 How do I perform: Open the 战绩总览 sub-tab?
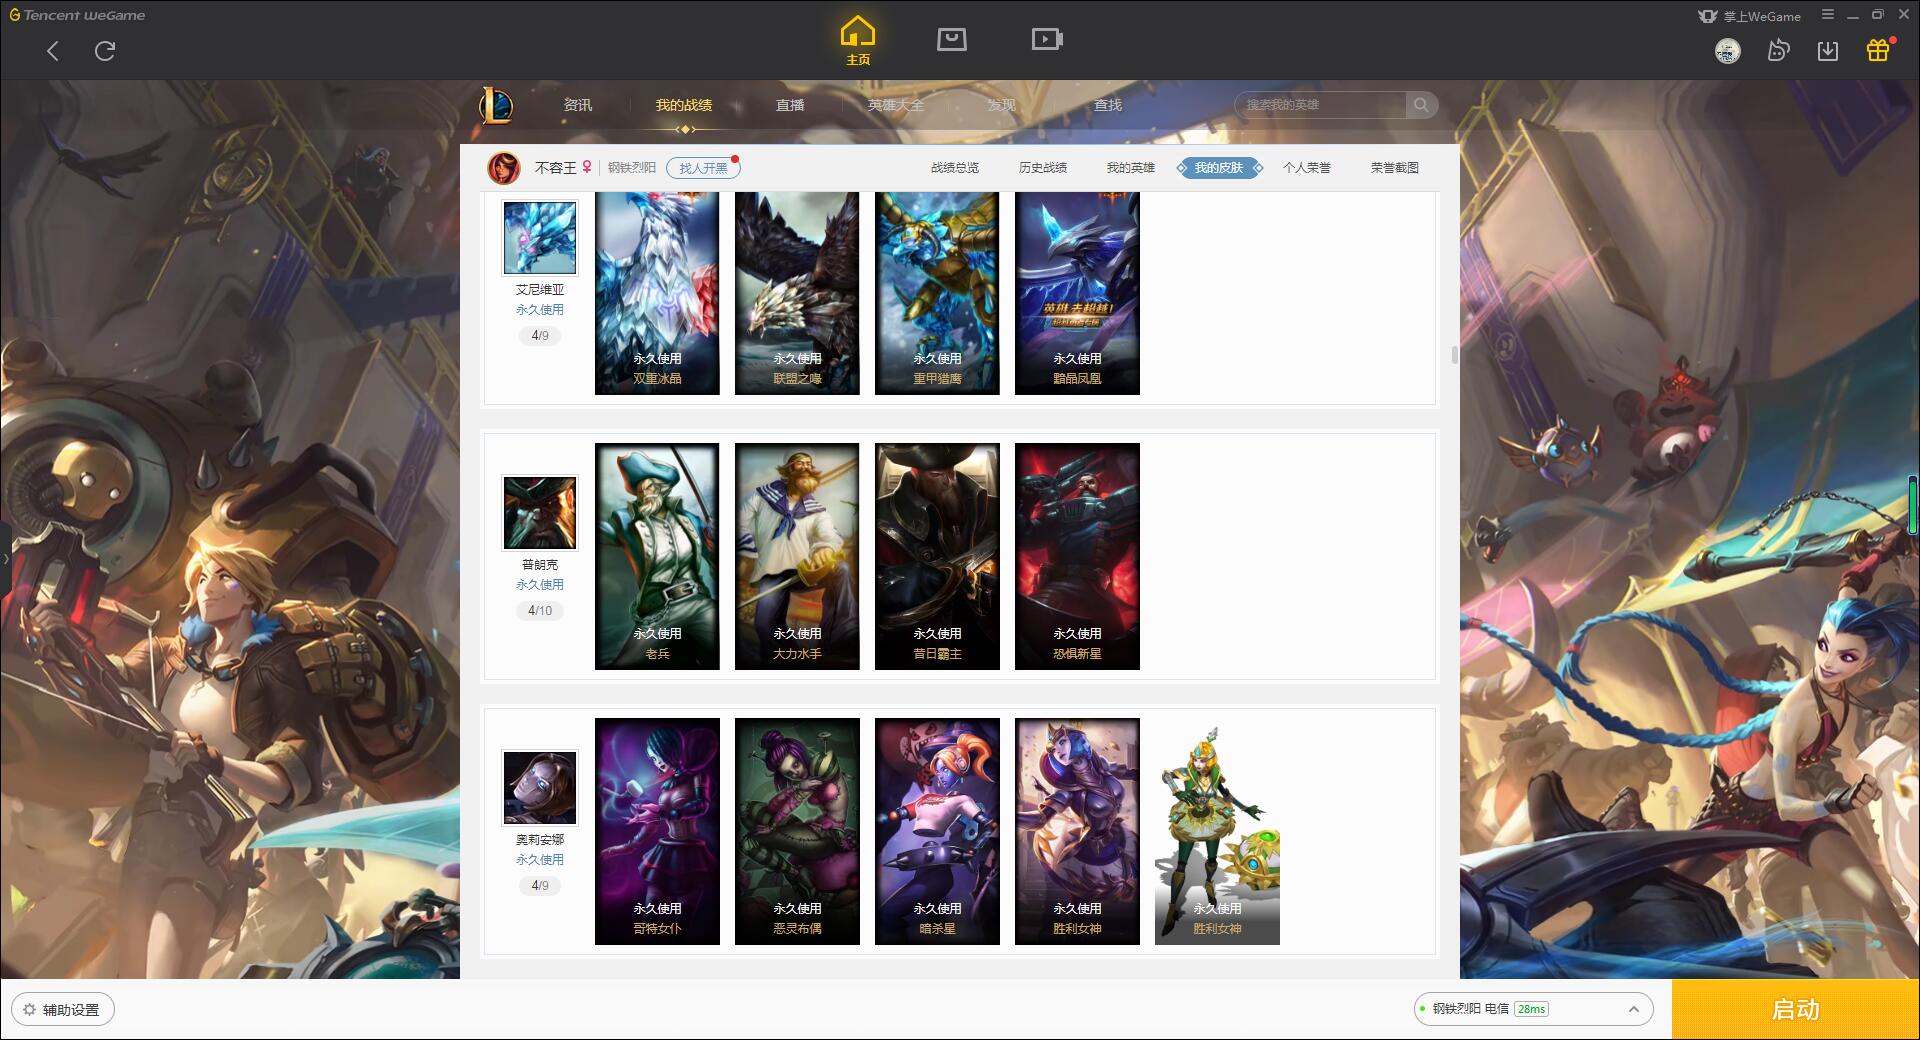(955, 168)
